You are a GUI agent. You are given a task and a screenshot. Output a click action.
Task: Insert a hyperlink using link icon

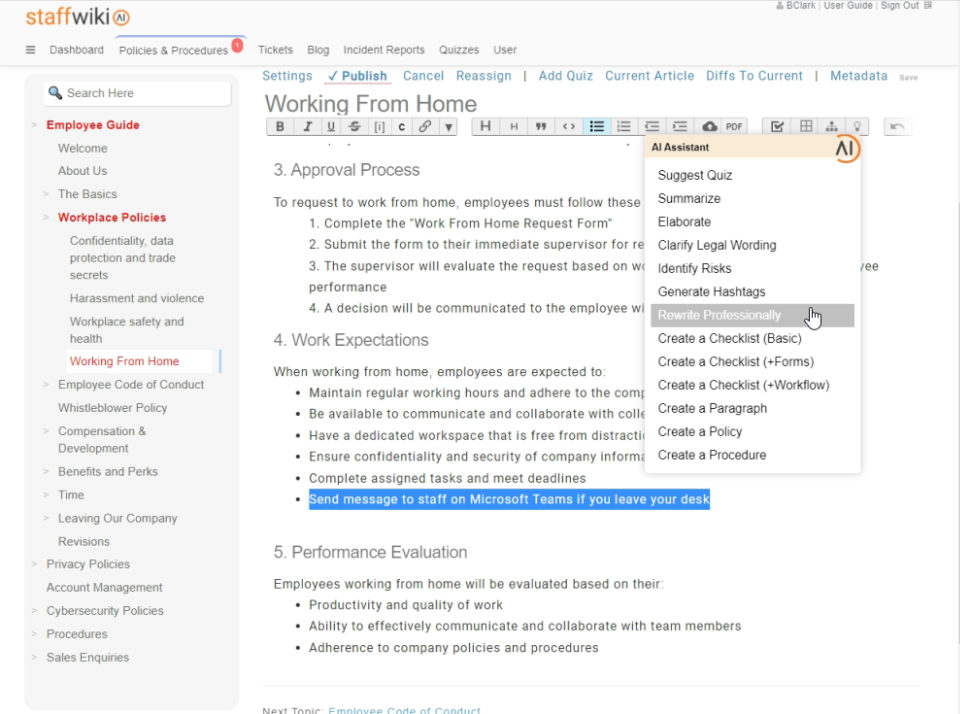coord(425,127)
